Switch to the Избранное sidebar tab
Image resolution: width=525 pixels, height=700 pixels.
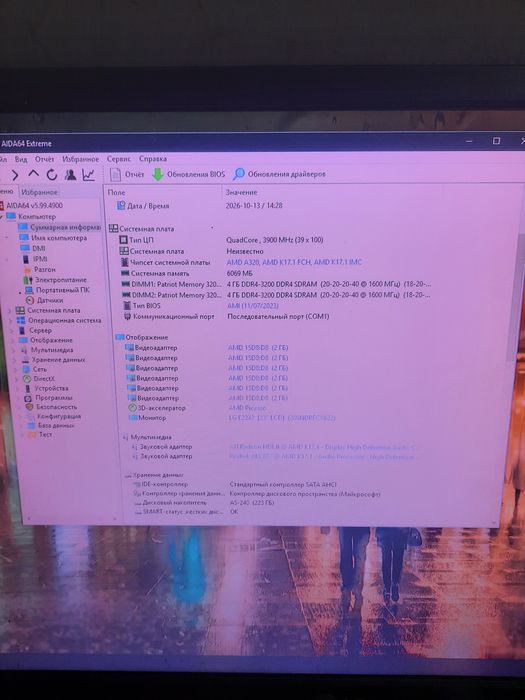click(40, 192)
